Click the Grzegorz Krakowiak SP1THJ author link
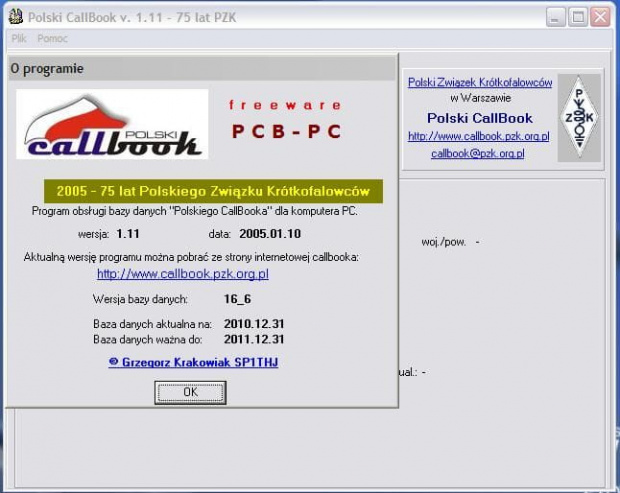This screenshot has height=493, width=620. 193,362
